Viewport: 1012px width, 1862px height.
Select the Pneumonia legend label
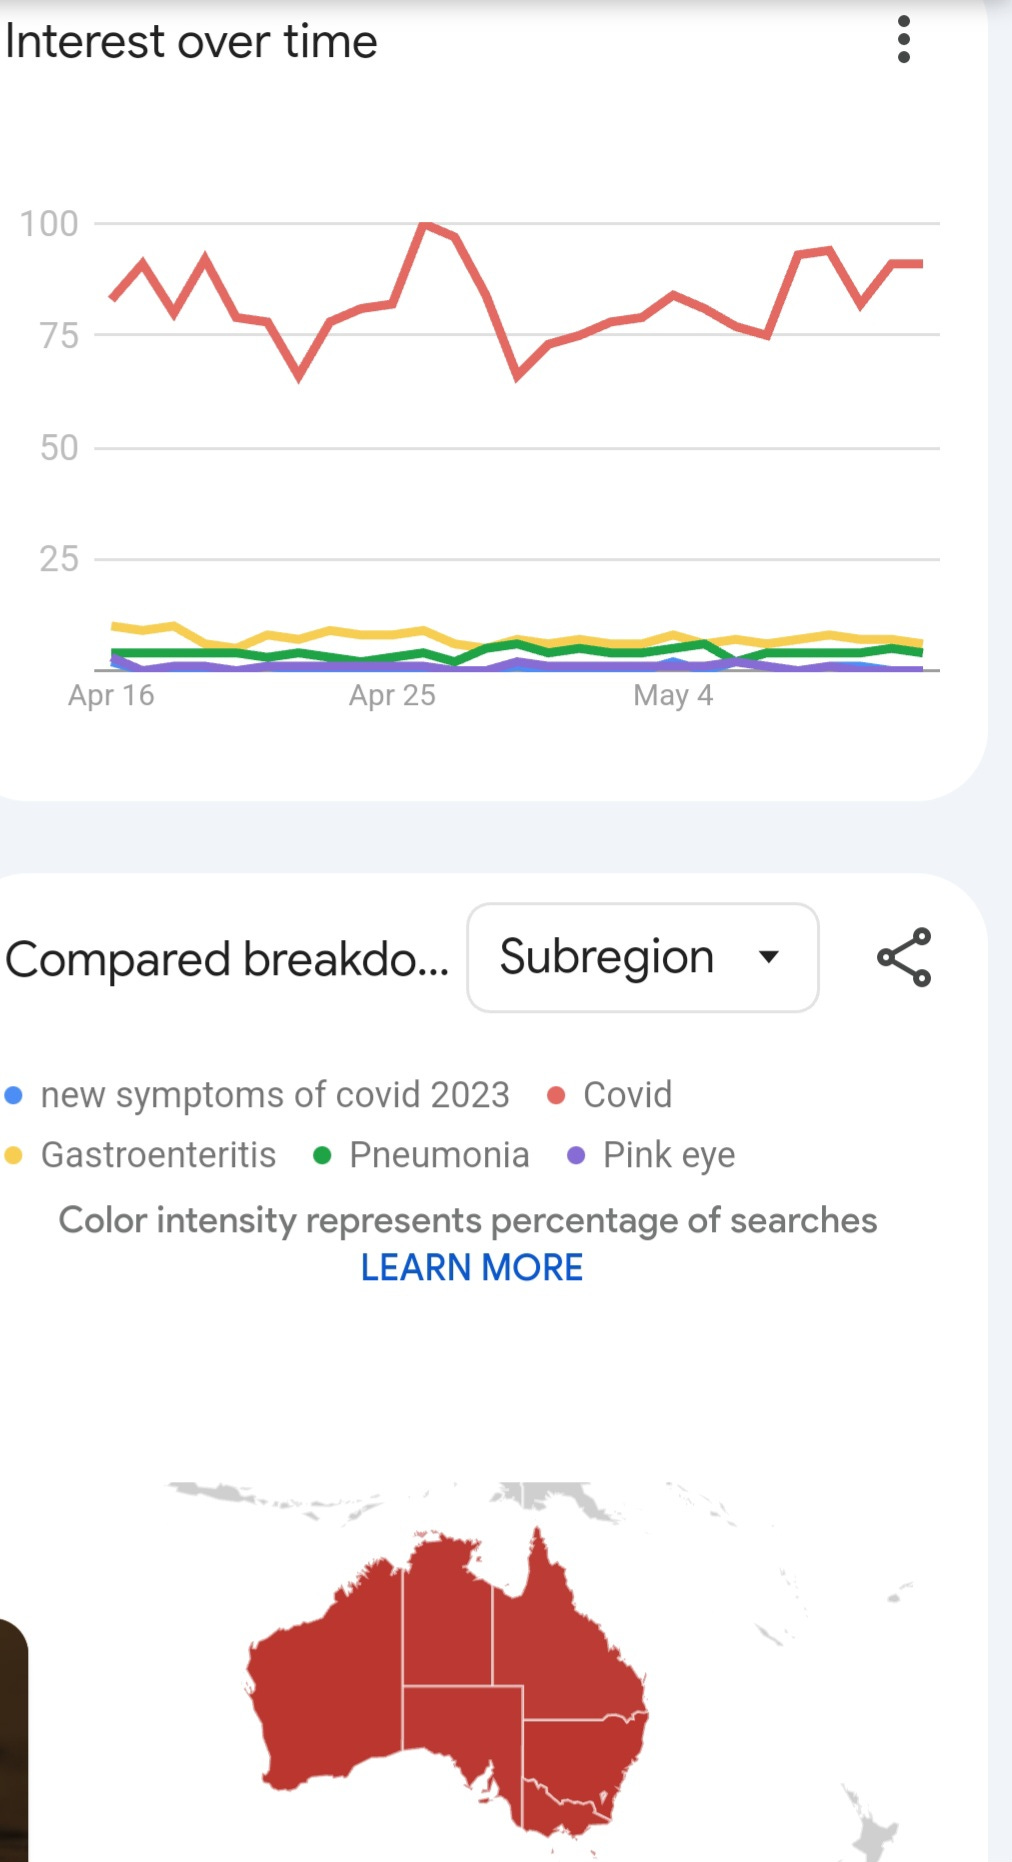click(x=439, y=1155)
